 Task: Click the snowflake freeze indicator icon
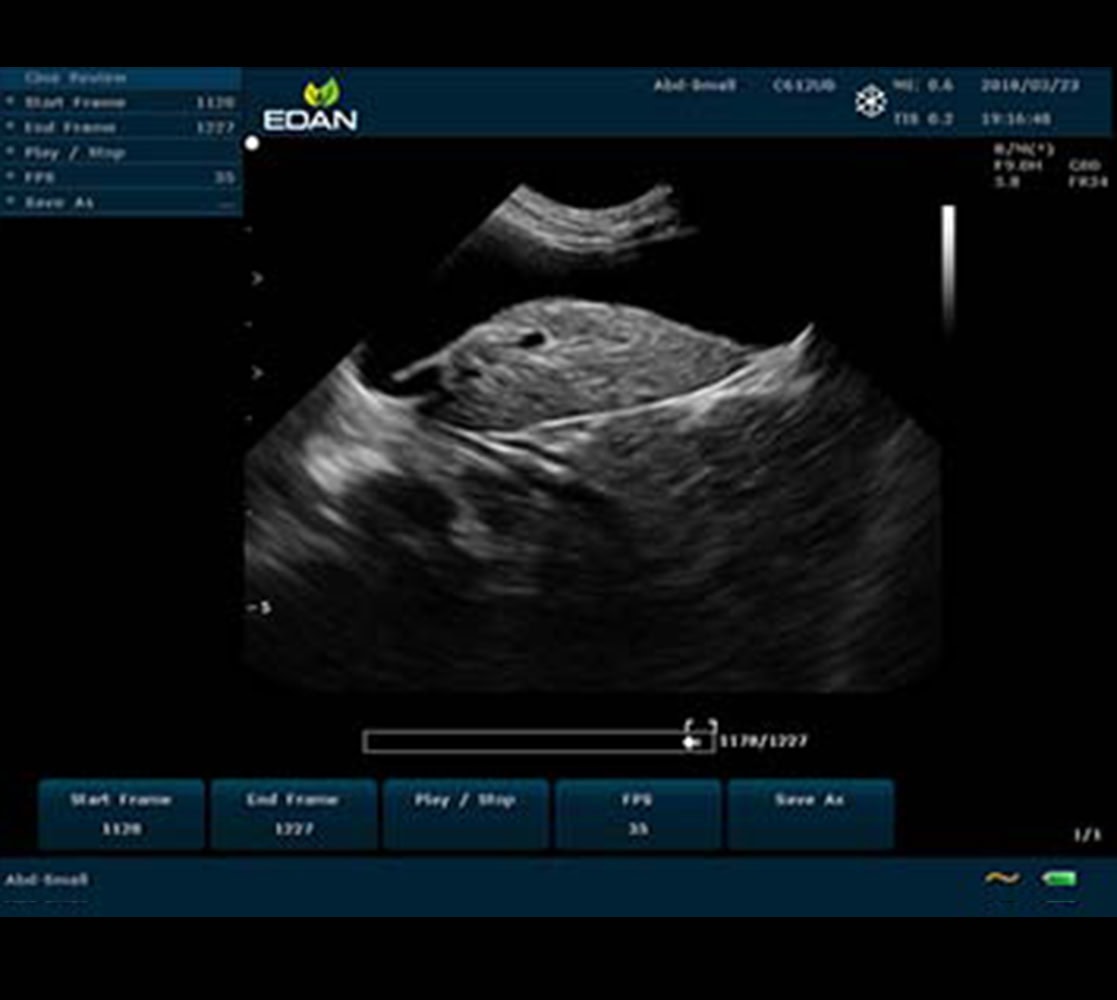(x=873, y=101)
